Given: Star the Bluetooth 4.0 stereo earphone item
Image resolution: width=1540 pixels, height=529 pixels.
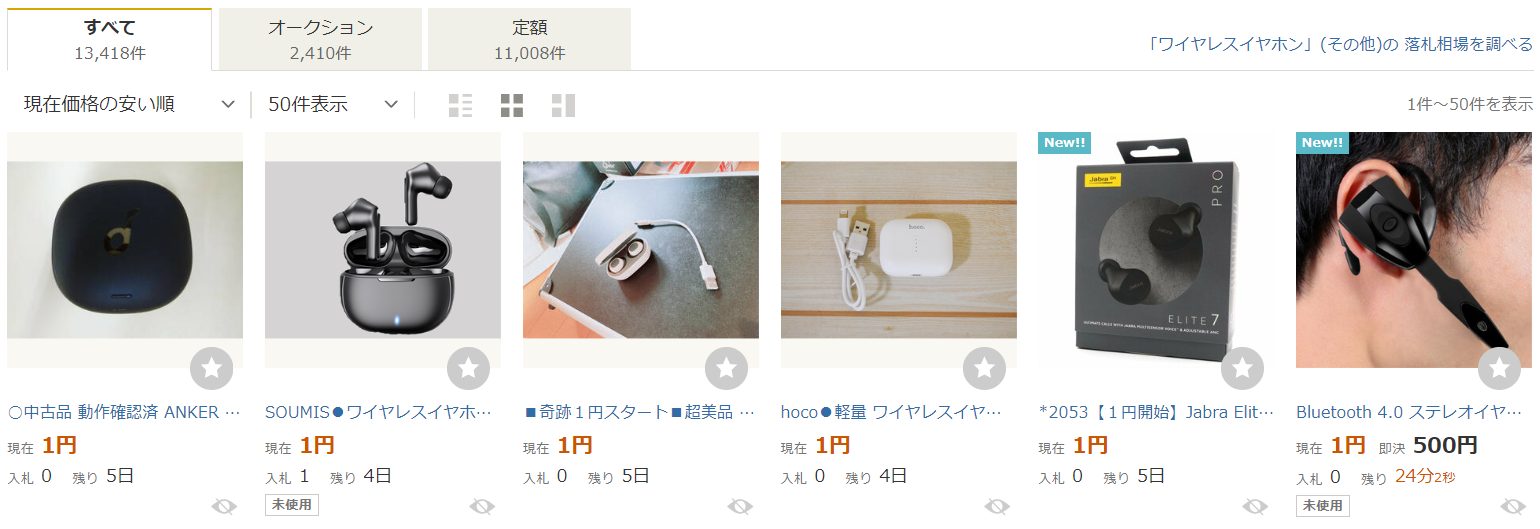Looking at the screenshot, I should [1499, 369].
